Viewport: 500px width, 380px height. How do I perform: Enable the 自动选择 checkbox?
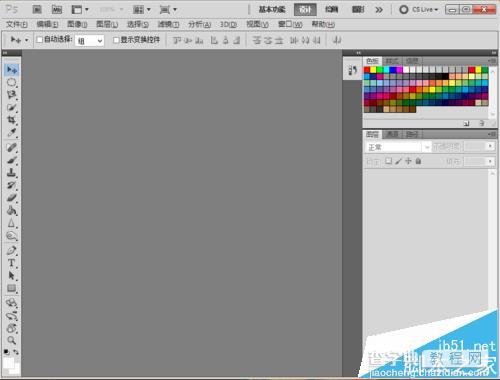39,40
